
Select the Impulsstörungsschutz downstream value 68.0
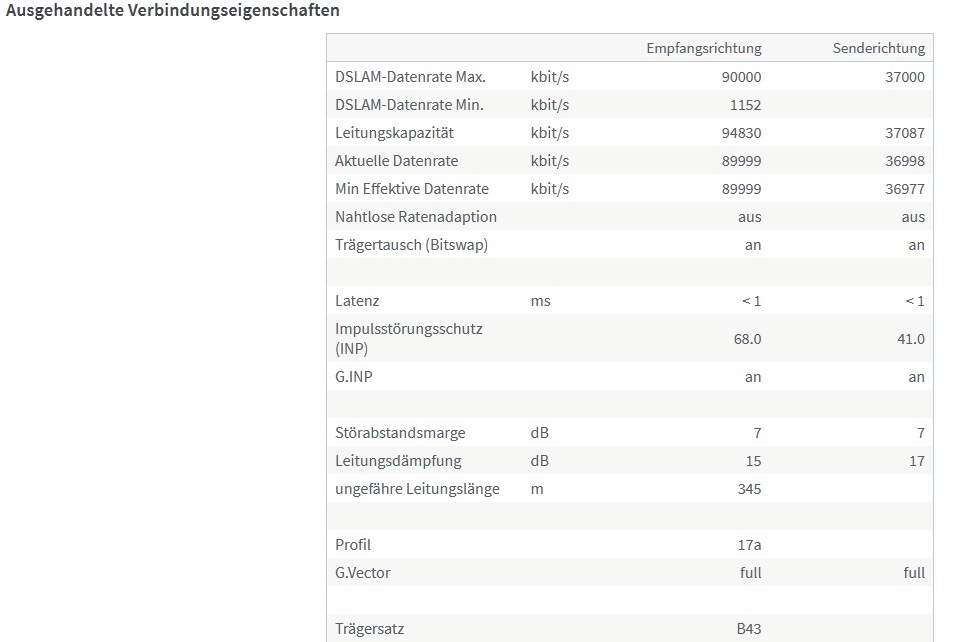pyautogui.click(x=747, y=339)
